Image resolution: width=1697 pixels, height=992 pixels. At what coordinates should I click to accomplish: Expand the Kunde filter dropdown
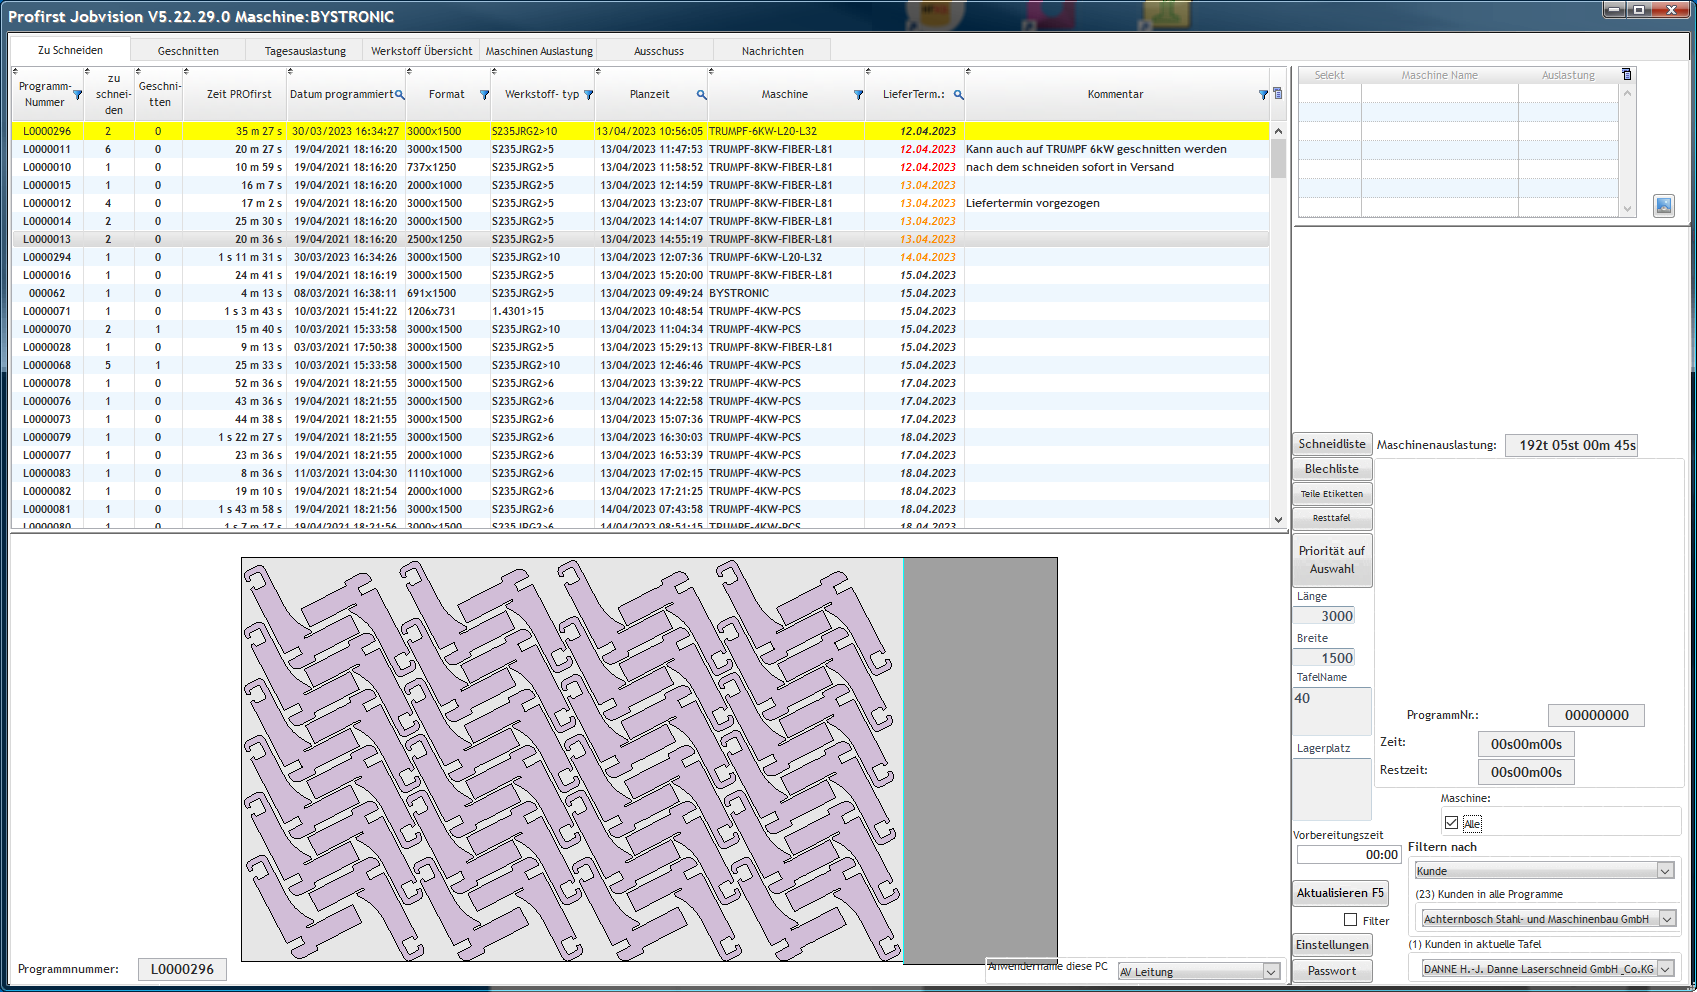coord(1665,871)
